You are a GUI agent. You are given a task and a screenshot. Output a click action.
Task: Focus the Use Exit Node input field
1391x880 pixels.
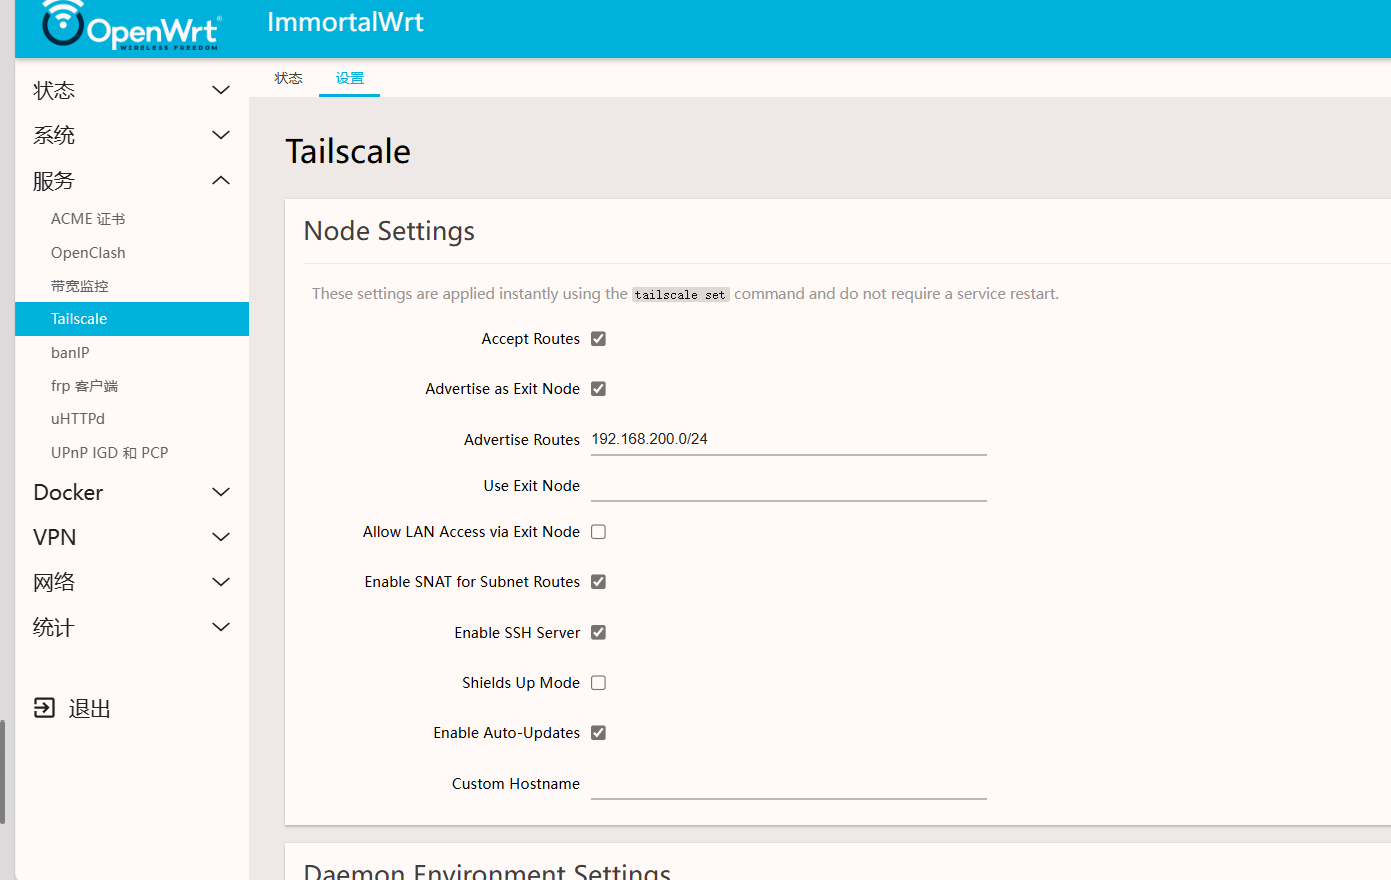[789, 486]
